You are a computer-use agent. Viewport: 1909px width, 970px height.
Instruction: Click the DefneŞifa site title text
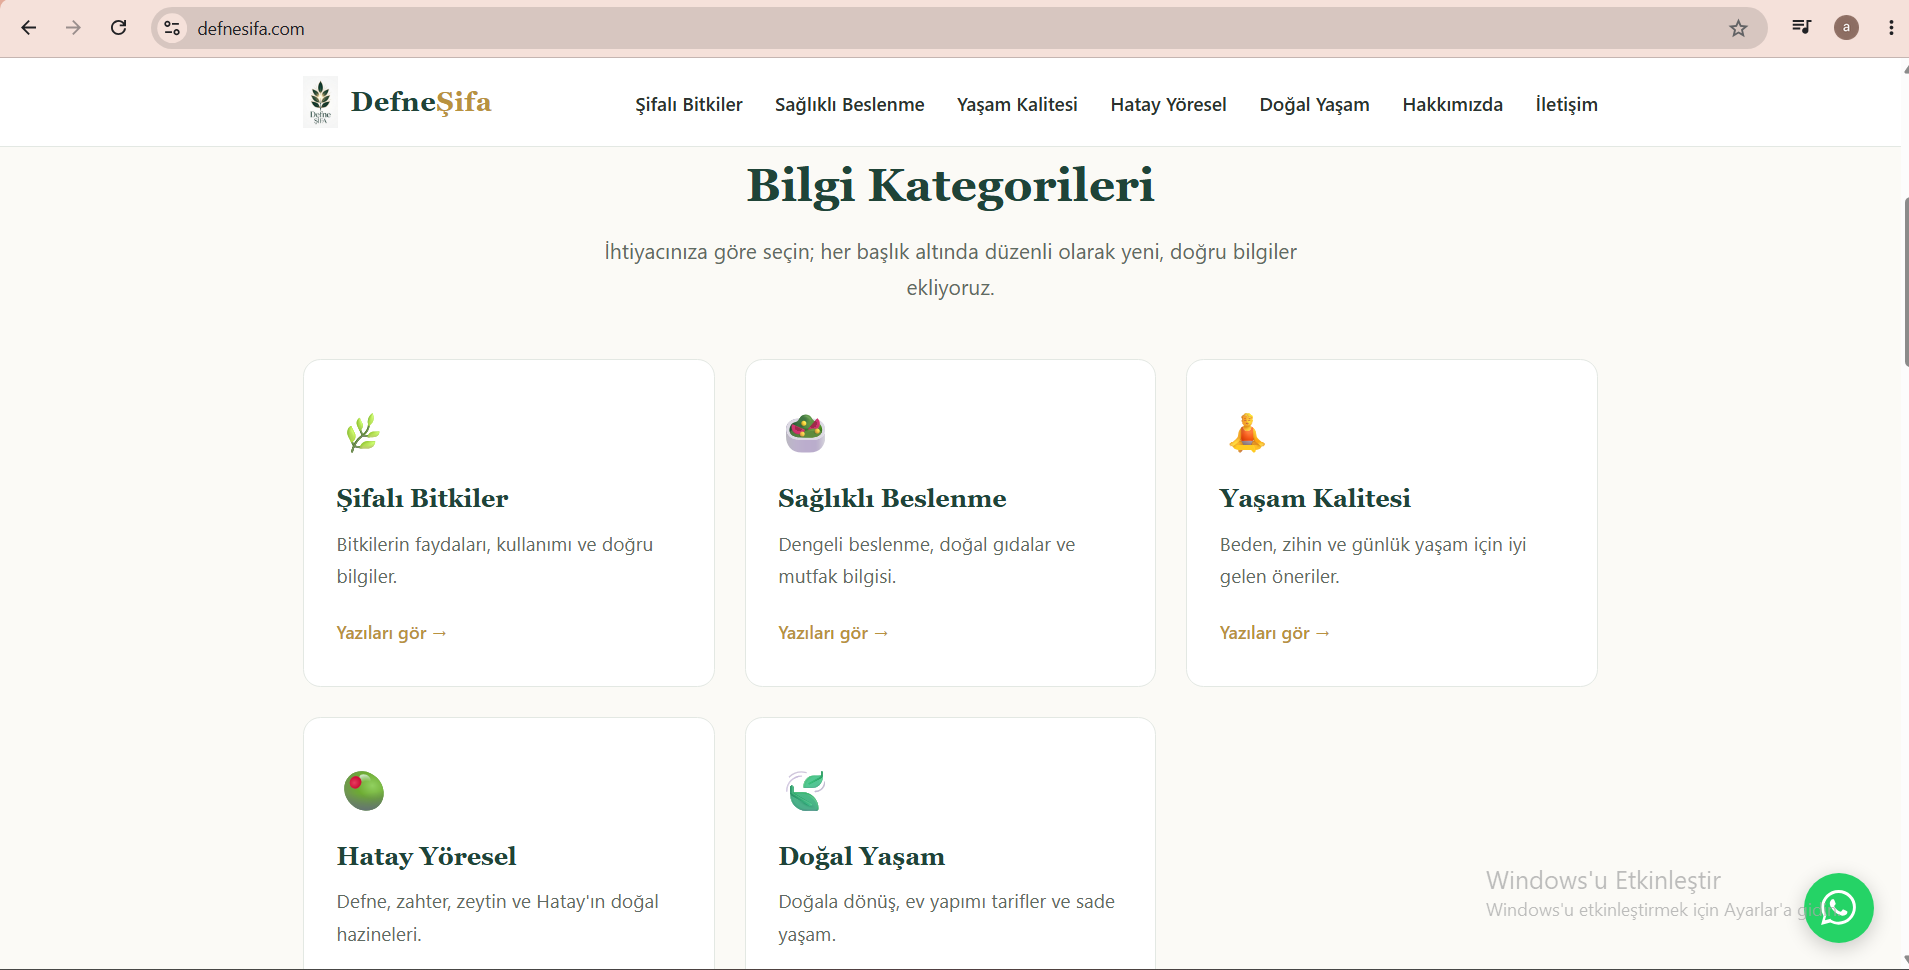pos(421,102)
